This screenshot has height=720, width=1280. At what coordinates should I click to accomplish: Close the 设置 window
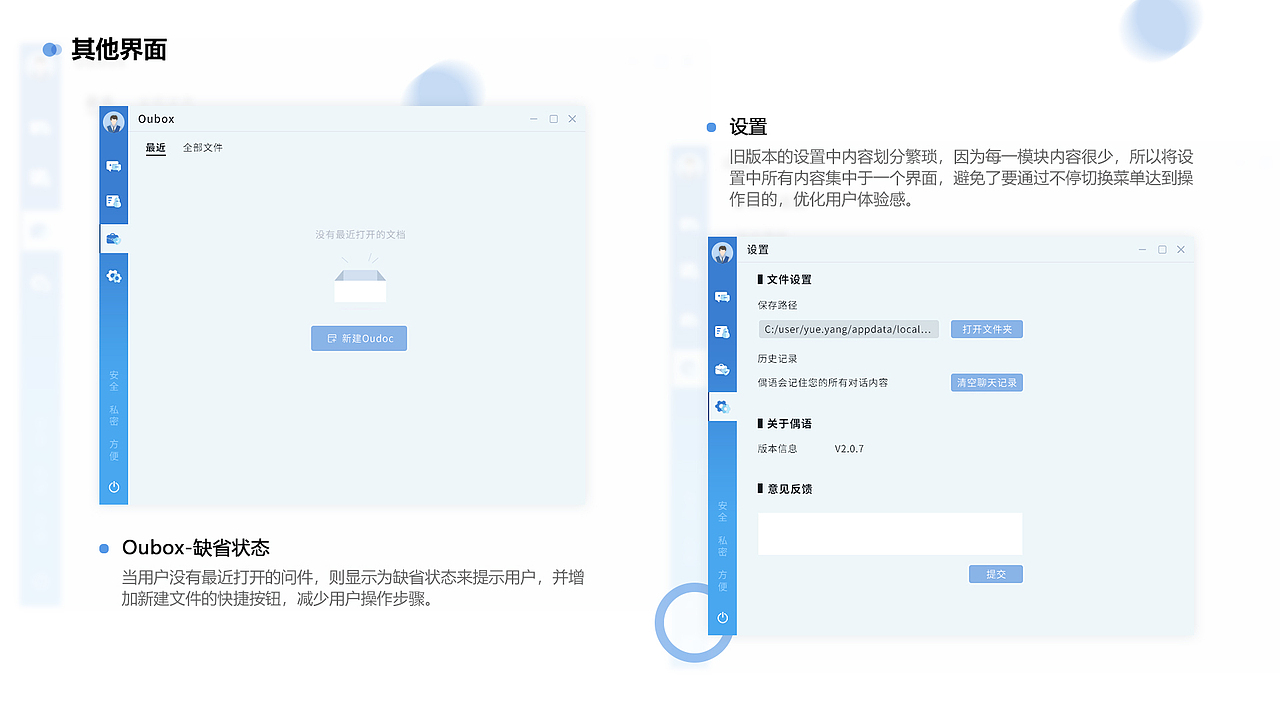click(x=1181, y=250)
